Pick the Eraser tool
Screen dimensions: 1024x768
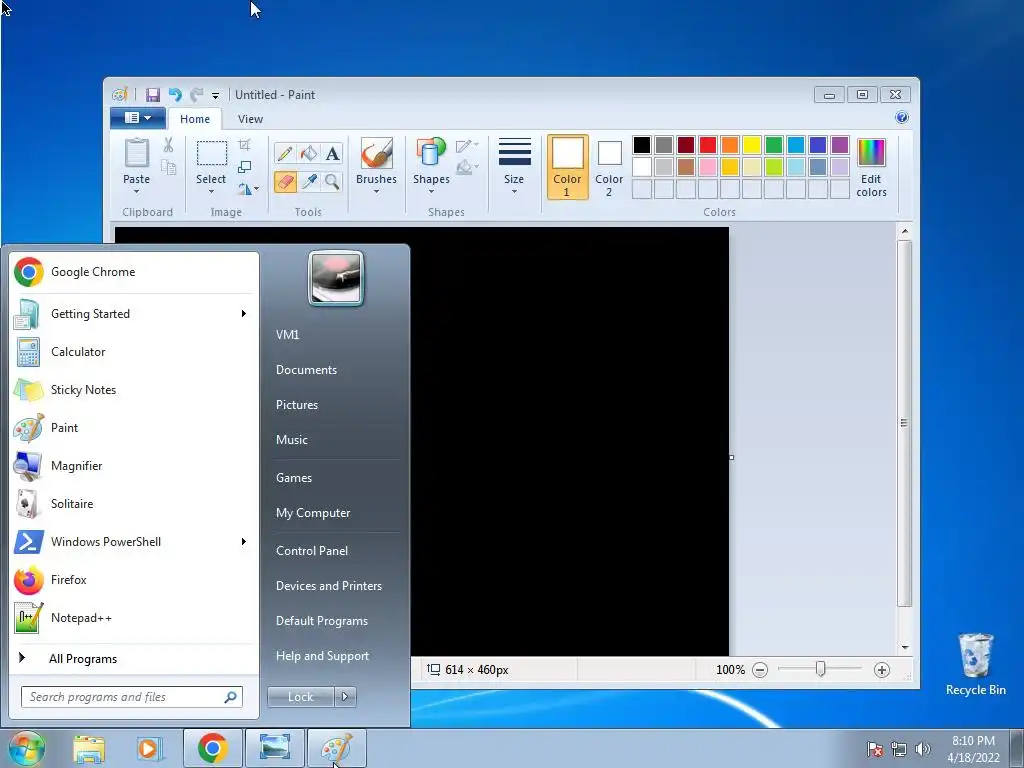[285, 181]
